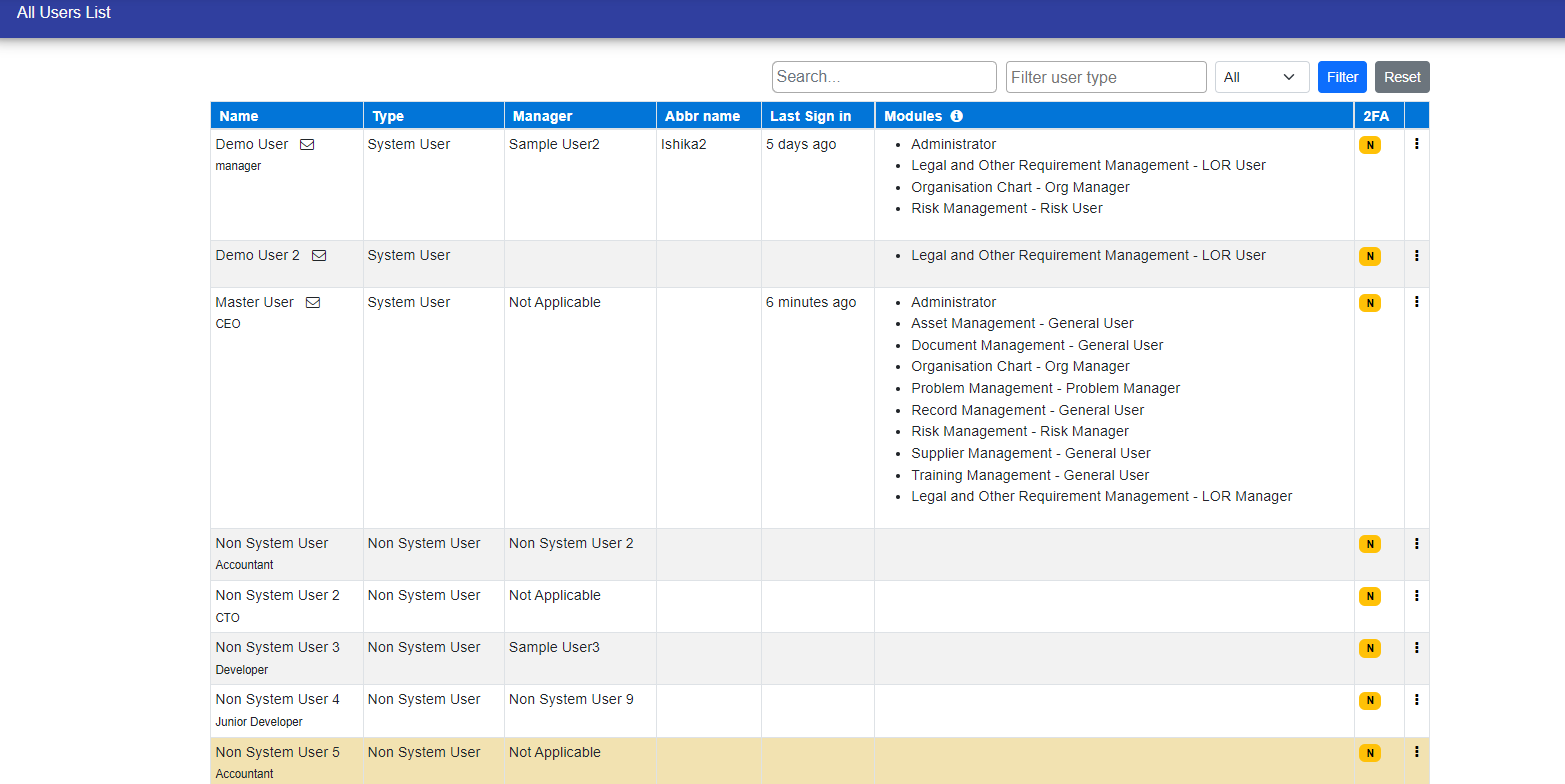Screen dimensions: 1565x784
Task: Sort by the Name column header
Action: tap(239, 116)
